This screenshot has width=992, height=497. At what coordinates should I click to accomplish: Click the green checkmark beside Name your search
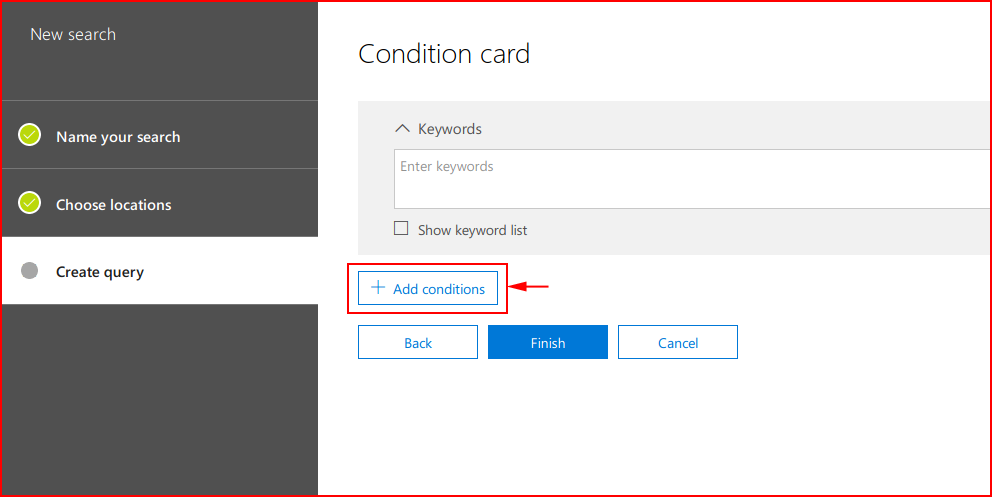pyautogui.click(x=29, y=135)
